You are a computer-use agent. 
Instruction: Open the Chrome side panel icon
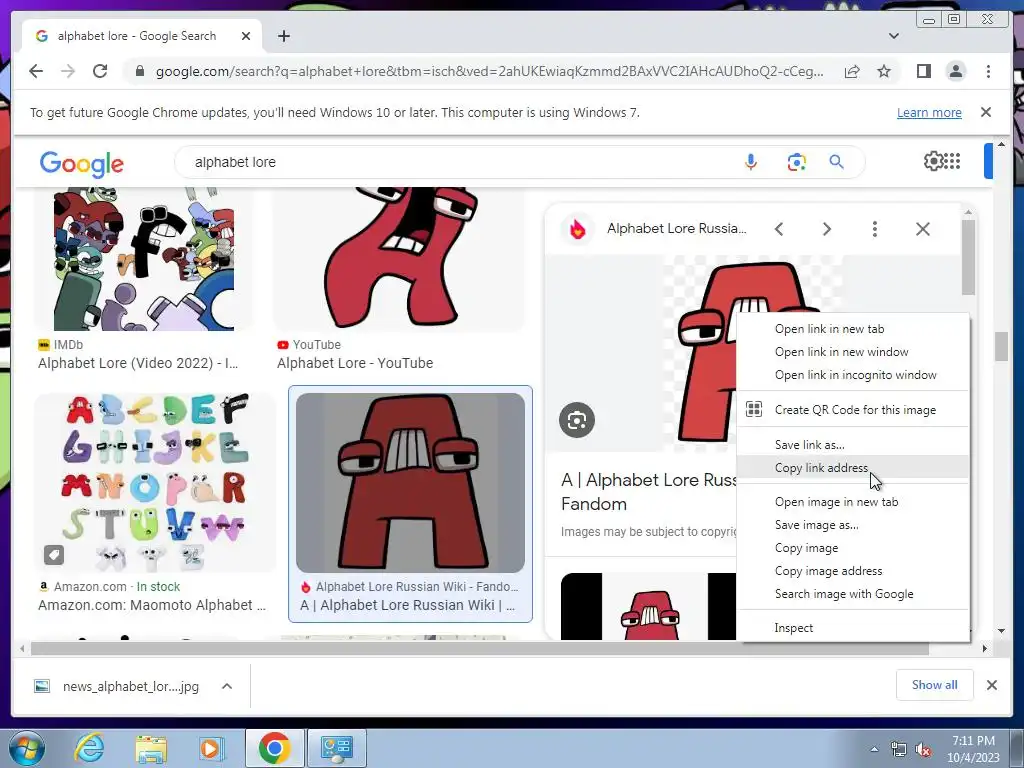[923, 71]
